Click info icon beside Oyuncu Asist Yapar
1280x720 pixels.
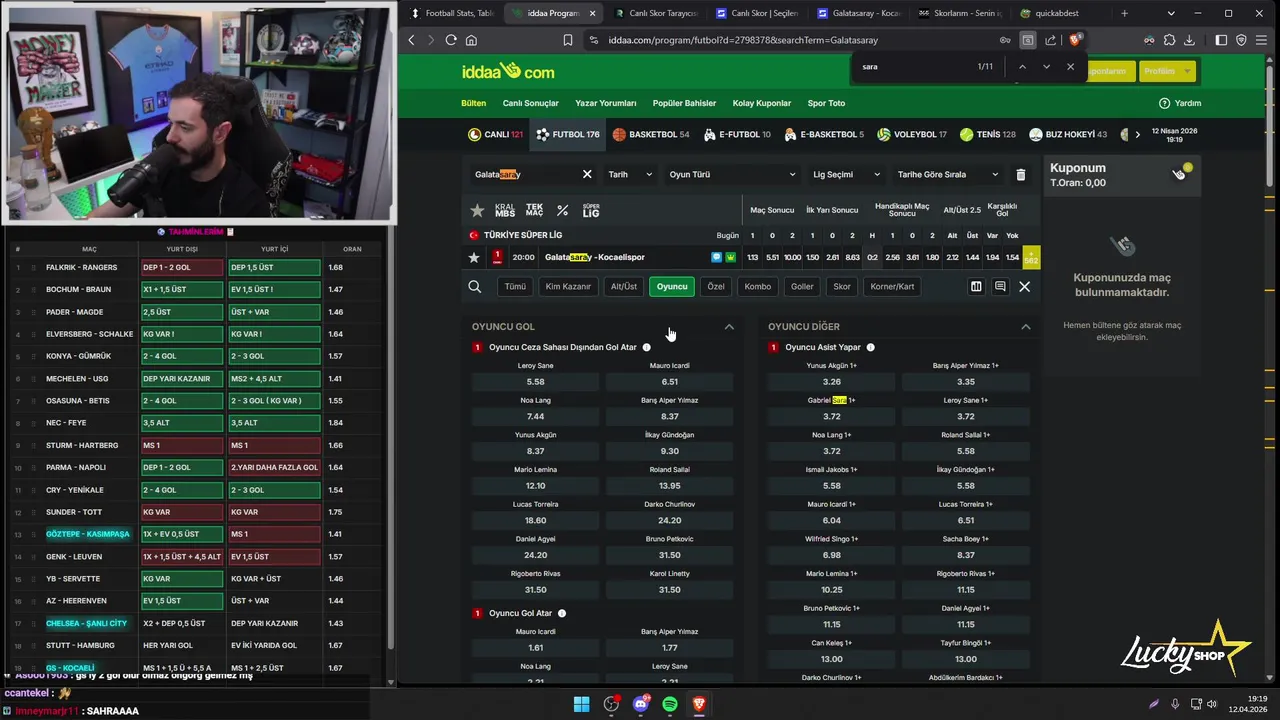tap(870, 347)
